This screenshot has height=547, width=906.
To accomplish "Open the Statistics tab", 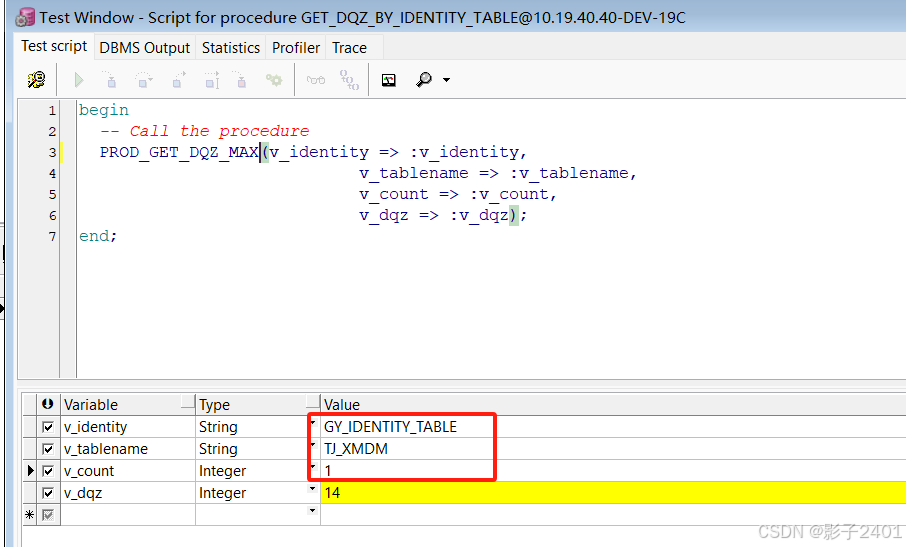I will pyautogui.click(x=231, y=48).
